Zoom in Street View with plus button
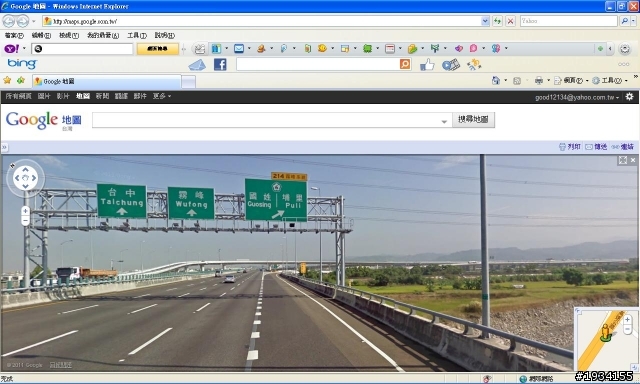This screenshot has height=384, width=640. point(25,211)
